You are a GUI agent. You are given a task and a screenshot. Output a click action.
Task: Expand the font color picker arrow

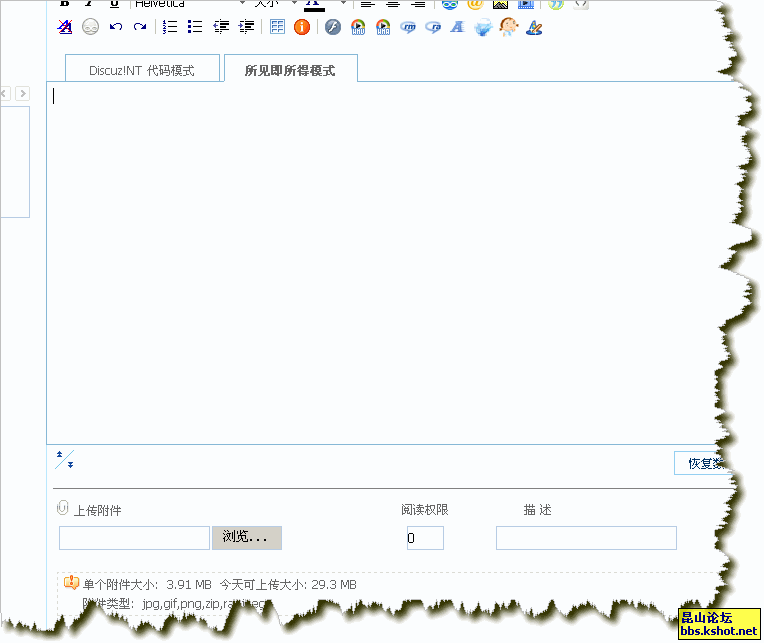point(343,4)
